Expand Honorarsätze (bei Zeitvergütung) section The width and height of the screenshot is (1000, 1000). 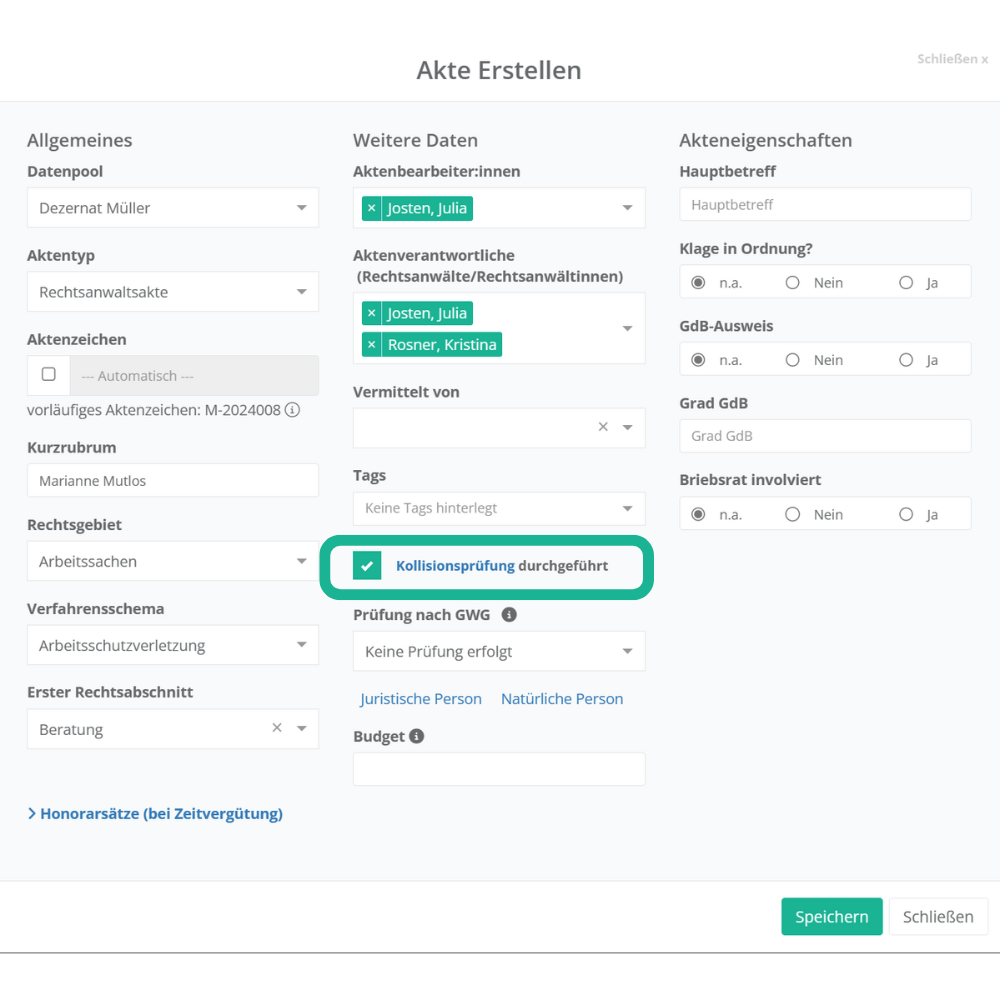[x=155, y=814]
